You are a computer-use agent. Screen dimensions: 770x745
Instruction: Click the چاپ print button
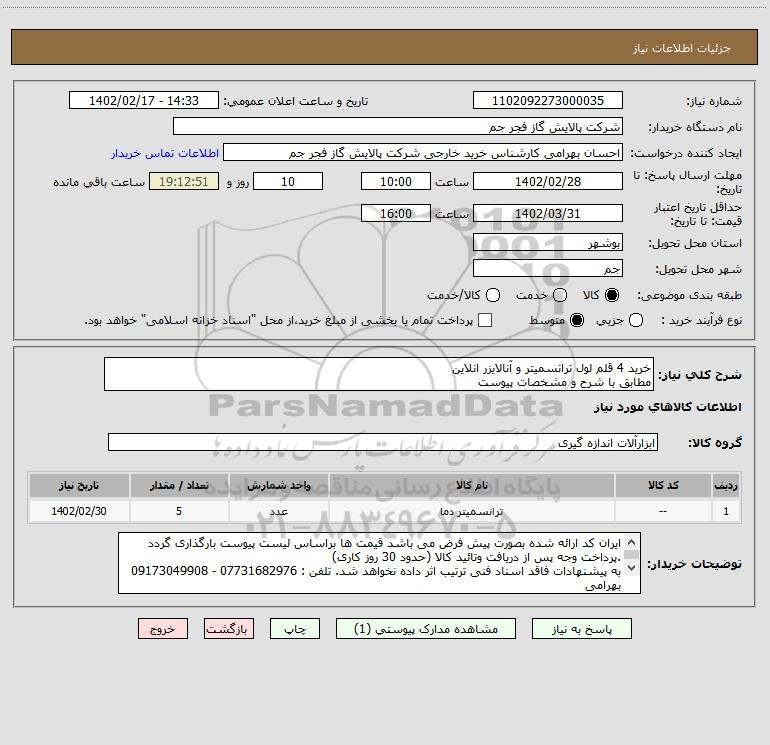[295, 629]
